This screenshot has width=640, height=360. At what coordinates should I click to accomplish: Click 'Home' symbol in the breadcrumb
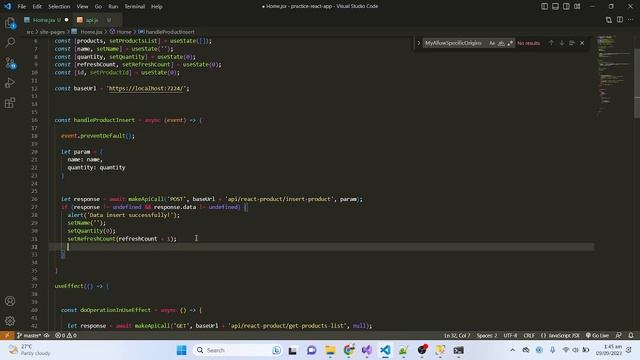coord(124,32)
